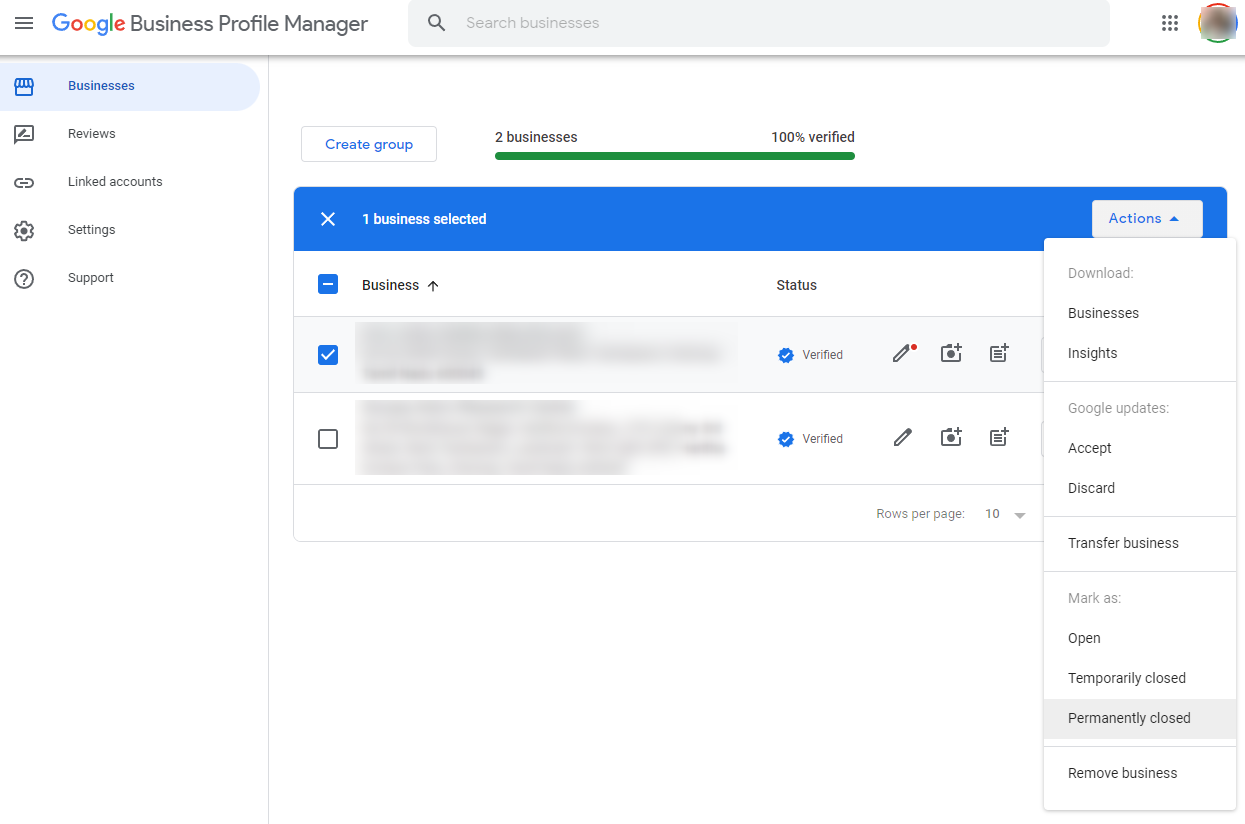Image resolution: width=1245 pixels, height=824 pixels.
Task: Add photo to the selected first business
Action: pyautogui.click(x=951, y=353)
